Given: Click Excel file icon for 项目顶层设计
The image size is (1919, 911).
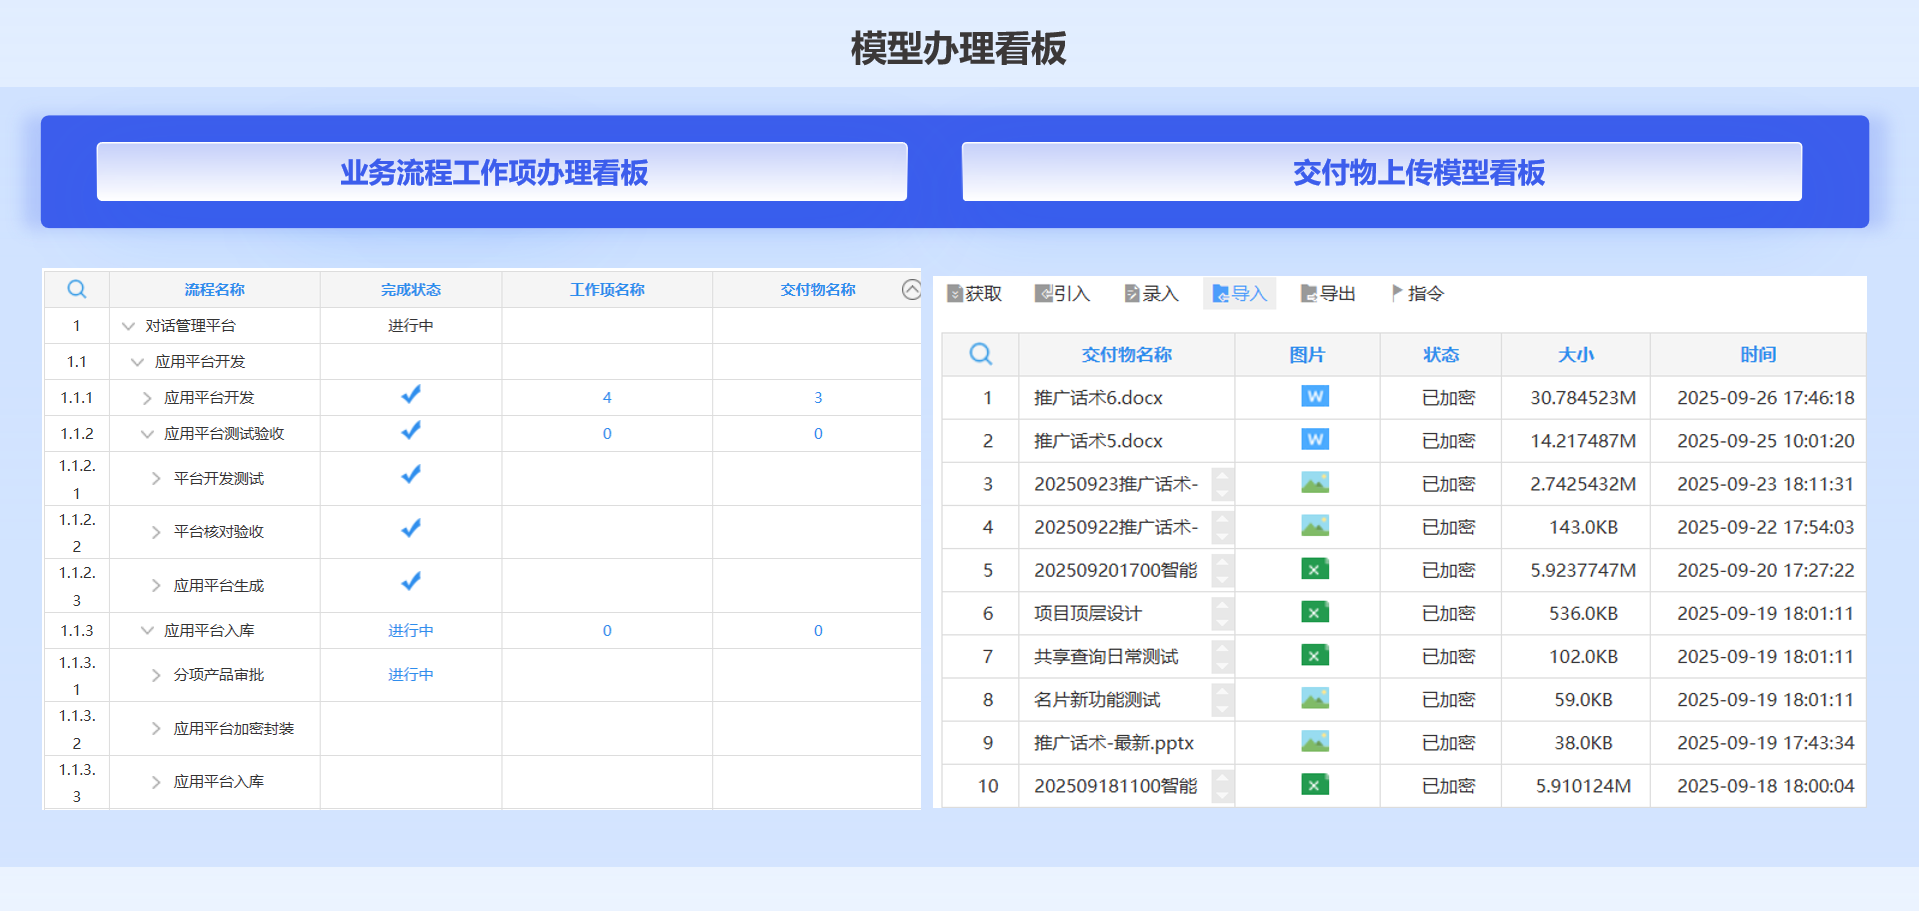Looking at the screenshot, I should tap(1314, 613).
